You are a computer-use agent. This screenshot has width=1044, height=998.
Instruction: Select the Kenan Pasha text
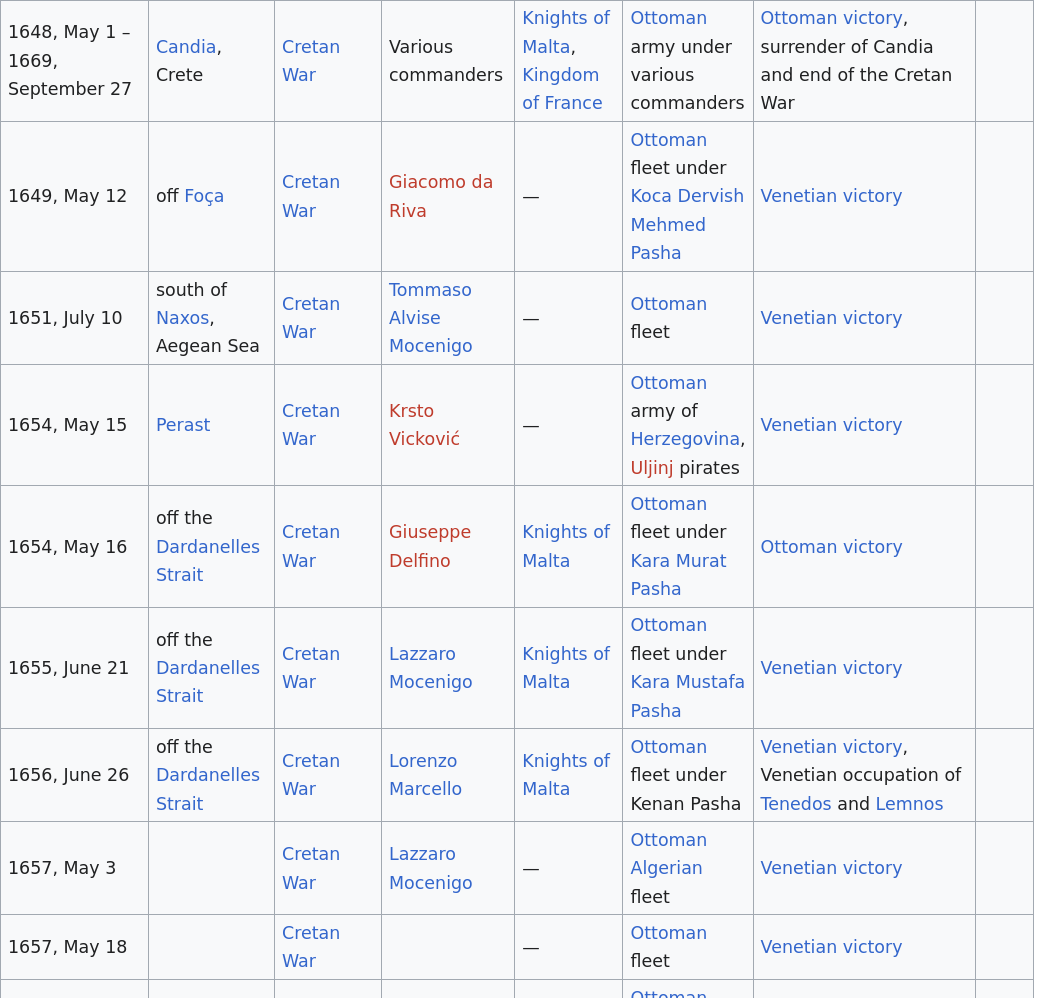(685, 804)
